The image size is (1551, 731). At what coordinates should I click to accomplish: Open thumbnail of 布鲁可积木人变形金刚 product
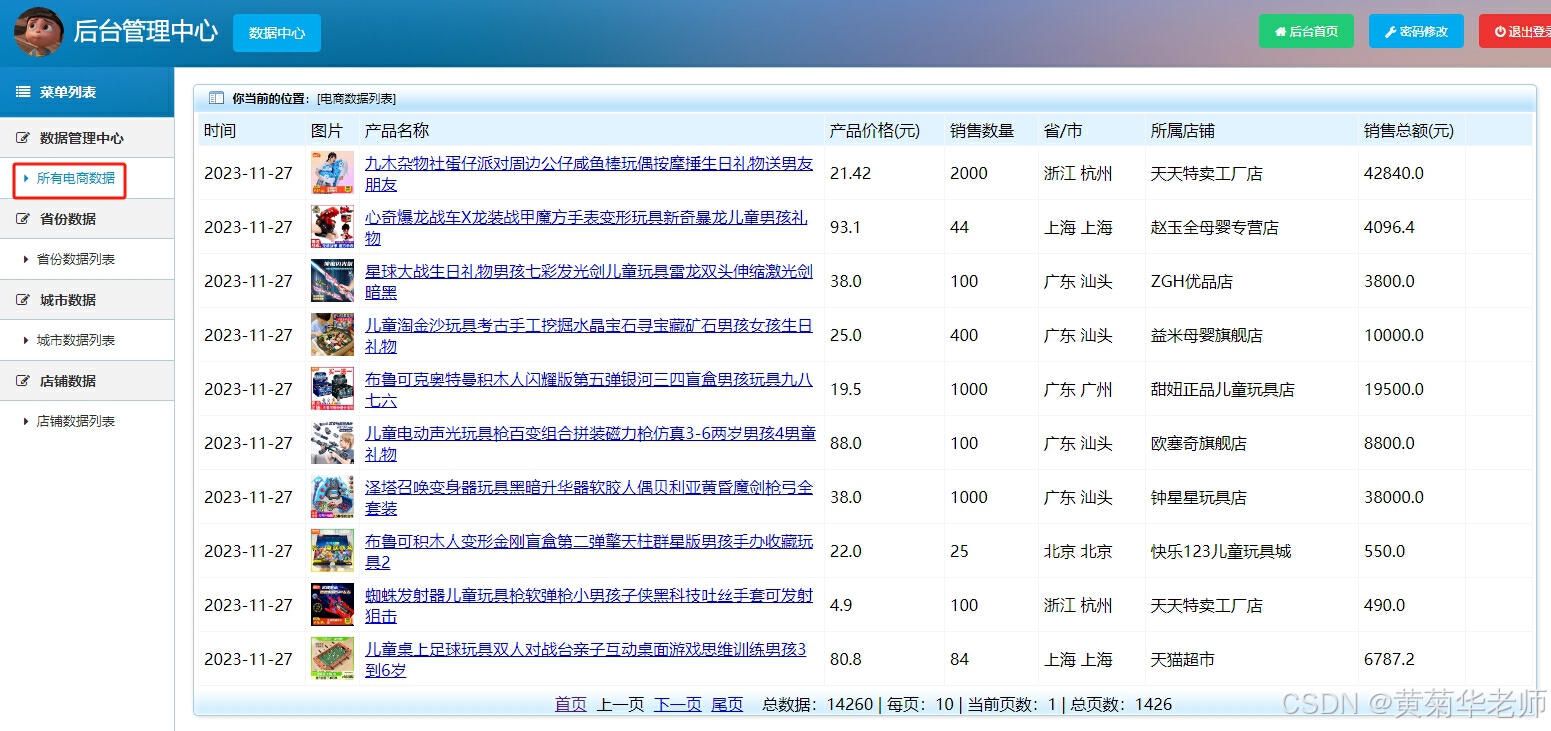pyautogui.click(x=332, y=551)
